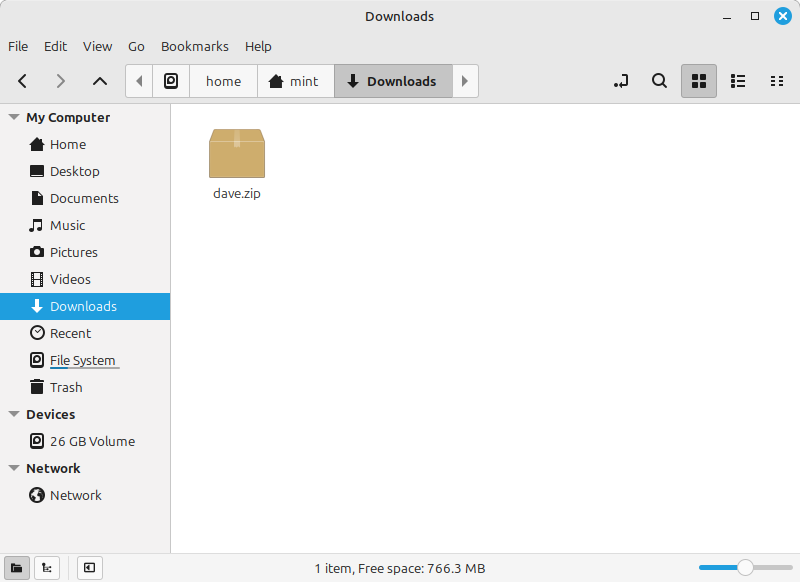Switch to list view

pyautogui.click(x=738, y=81)
